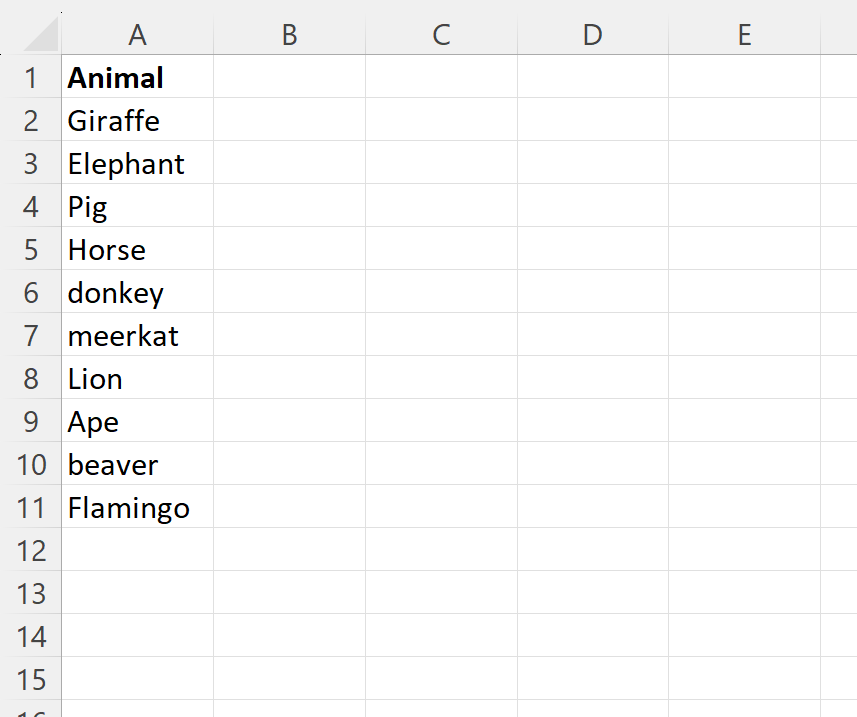Image resolution: width=857 pixels, height=717 pixels.
Task: Select column B via its header
Action: 289,34
